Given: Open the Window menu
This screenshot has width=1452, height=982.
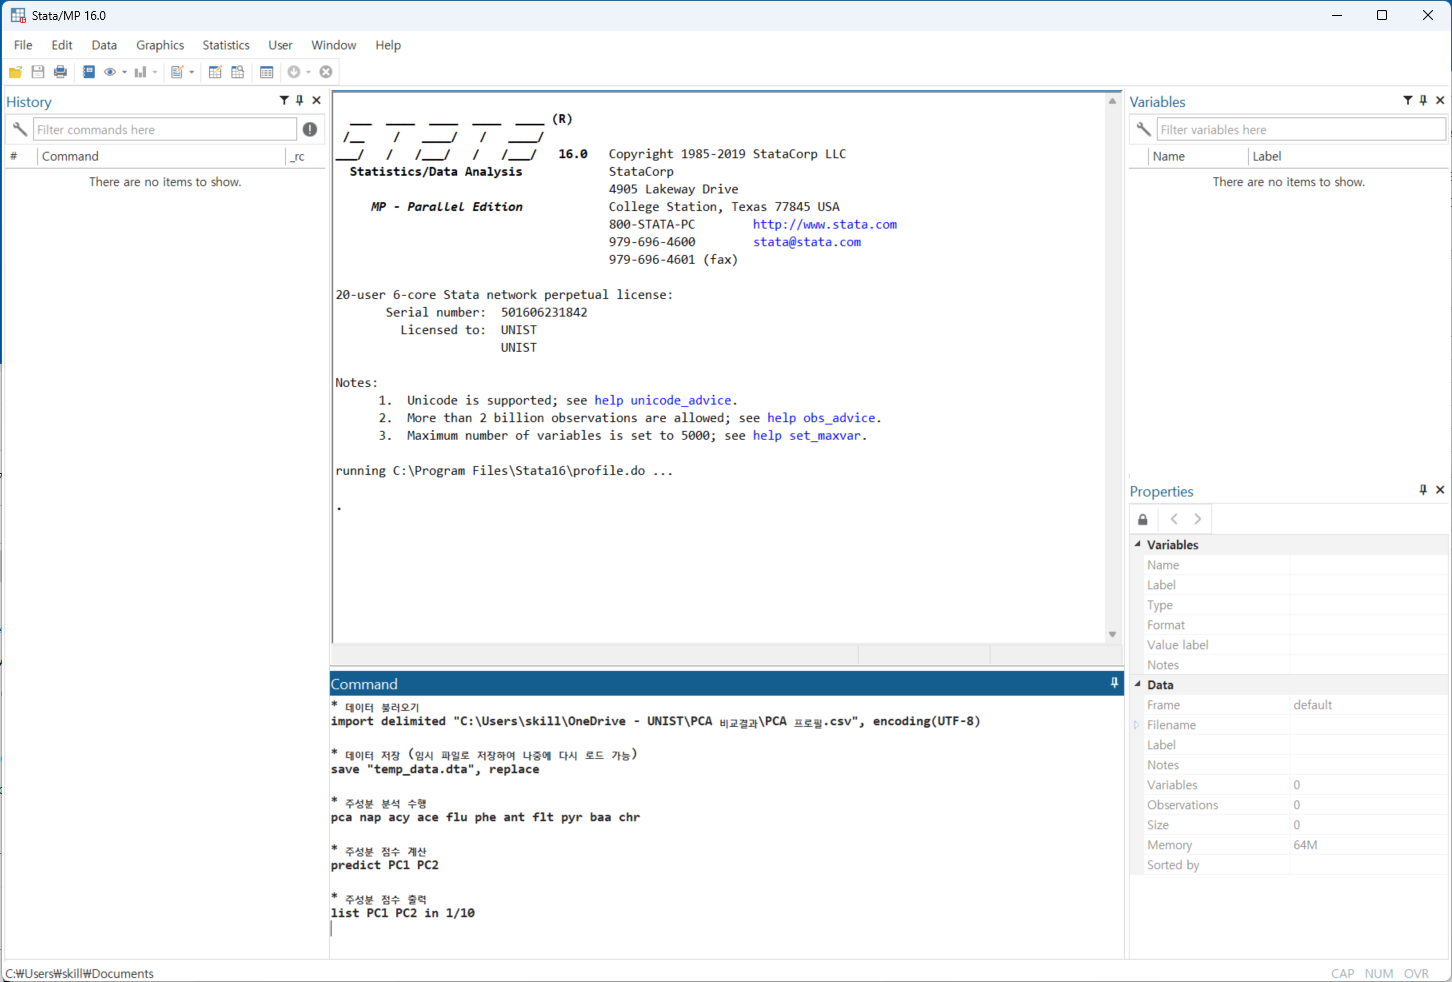Looking at the screenshot, I should click(333, 45).
